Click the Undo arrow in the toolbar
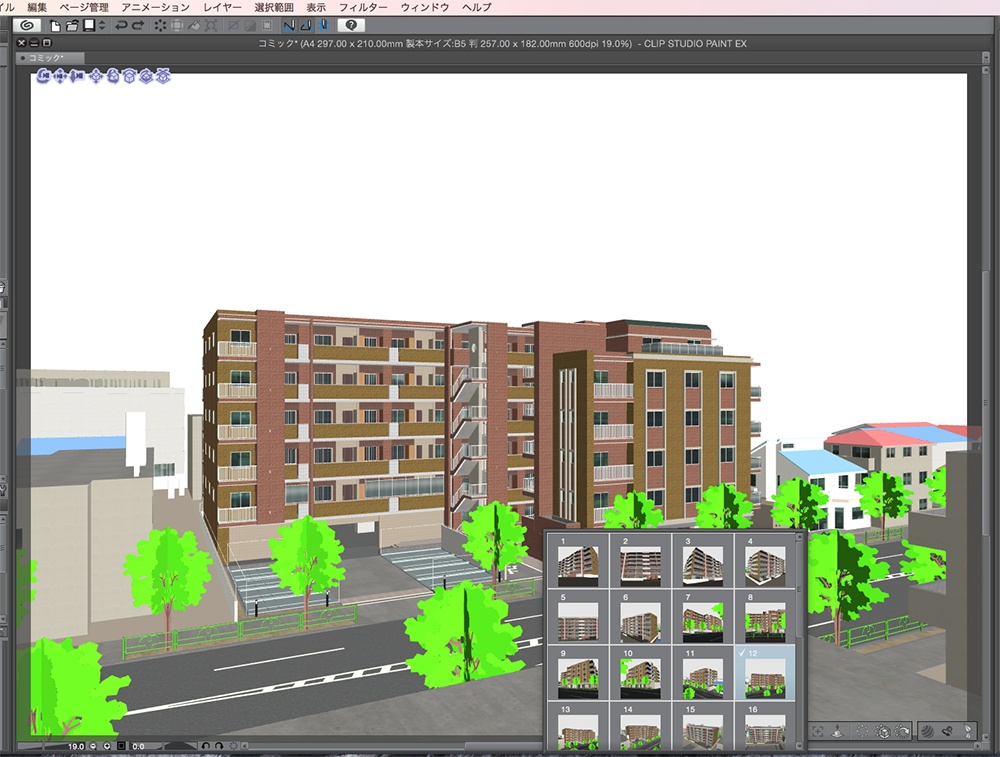 click(x=122, y=27)
